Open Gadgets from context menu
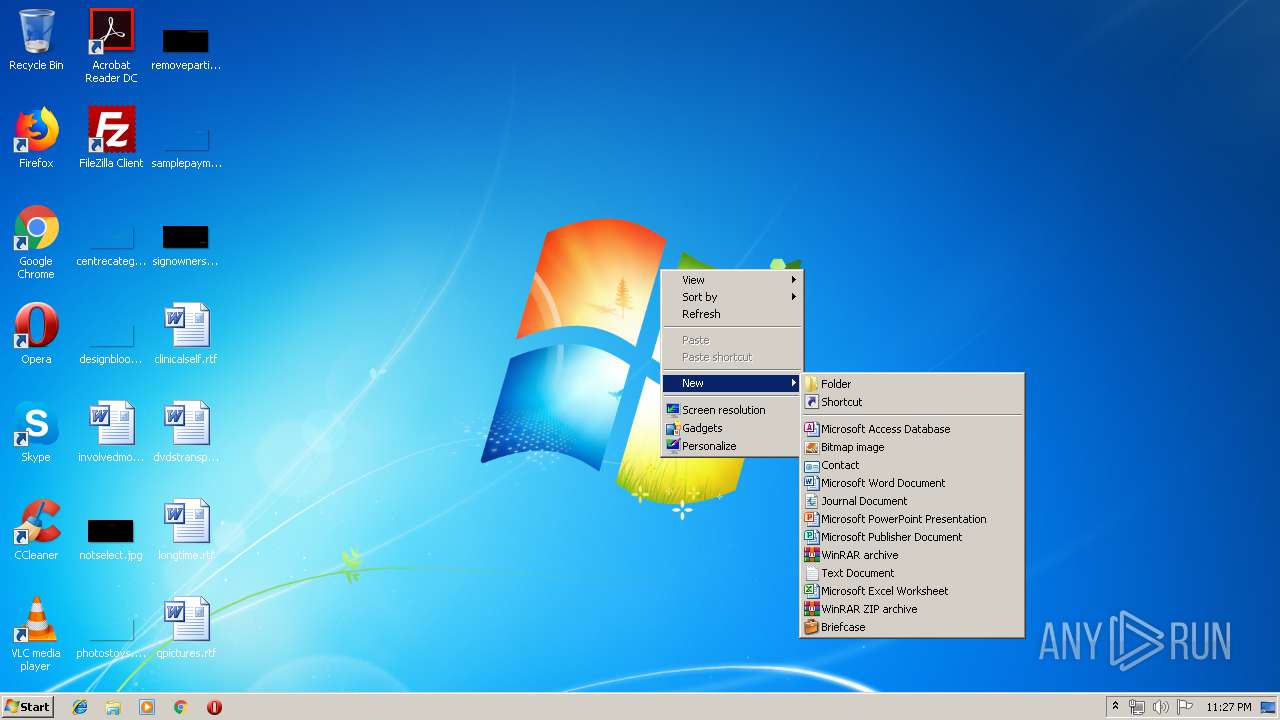The height and width of the screenshot is (720, 1280). point(732,428)
